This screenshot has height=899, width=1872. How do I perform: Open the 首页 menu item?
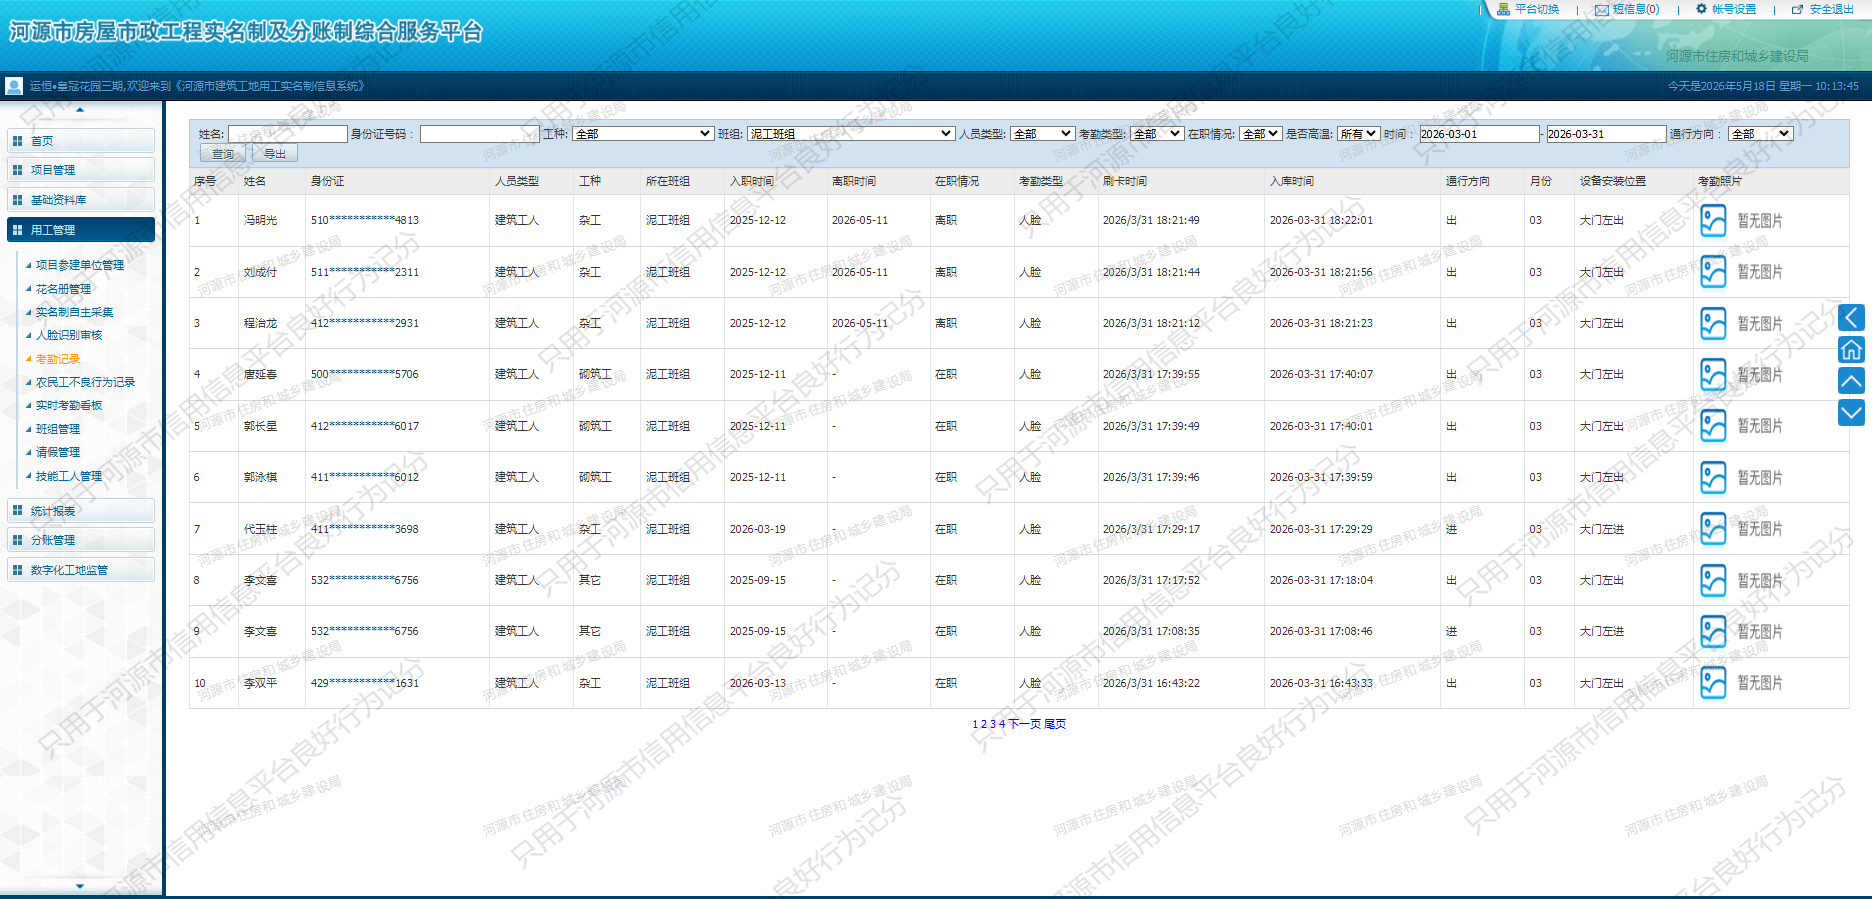[x=81, y=141]
